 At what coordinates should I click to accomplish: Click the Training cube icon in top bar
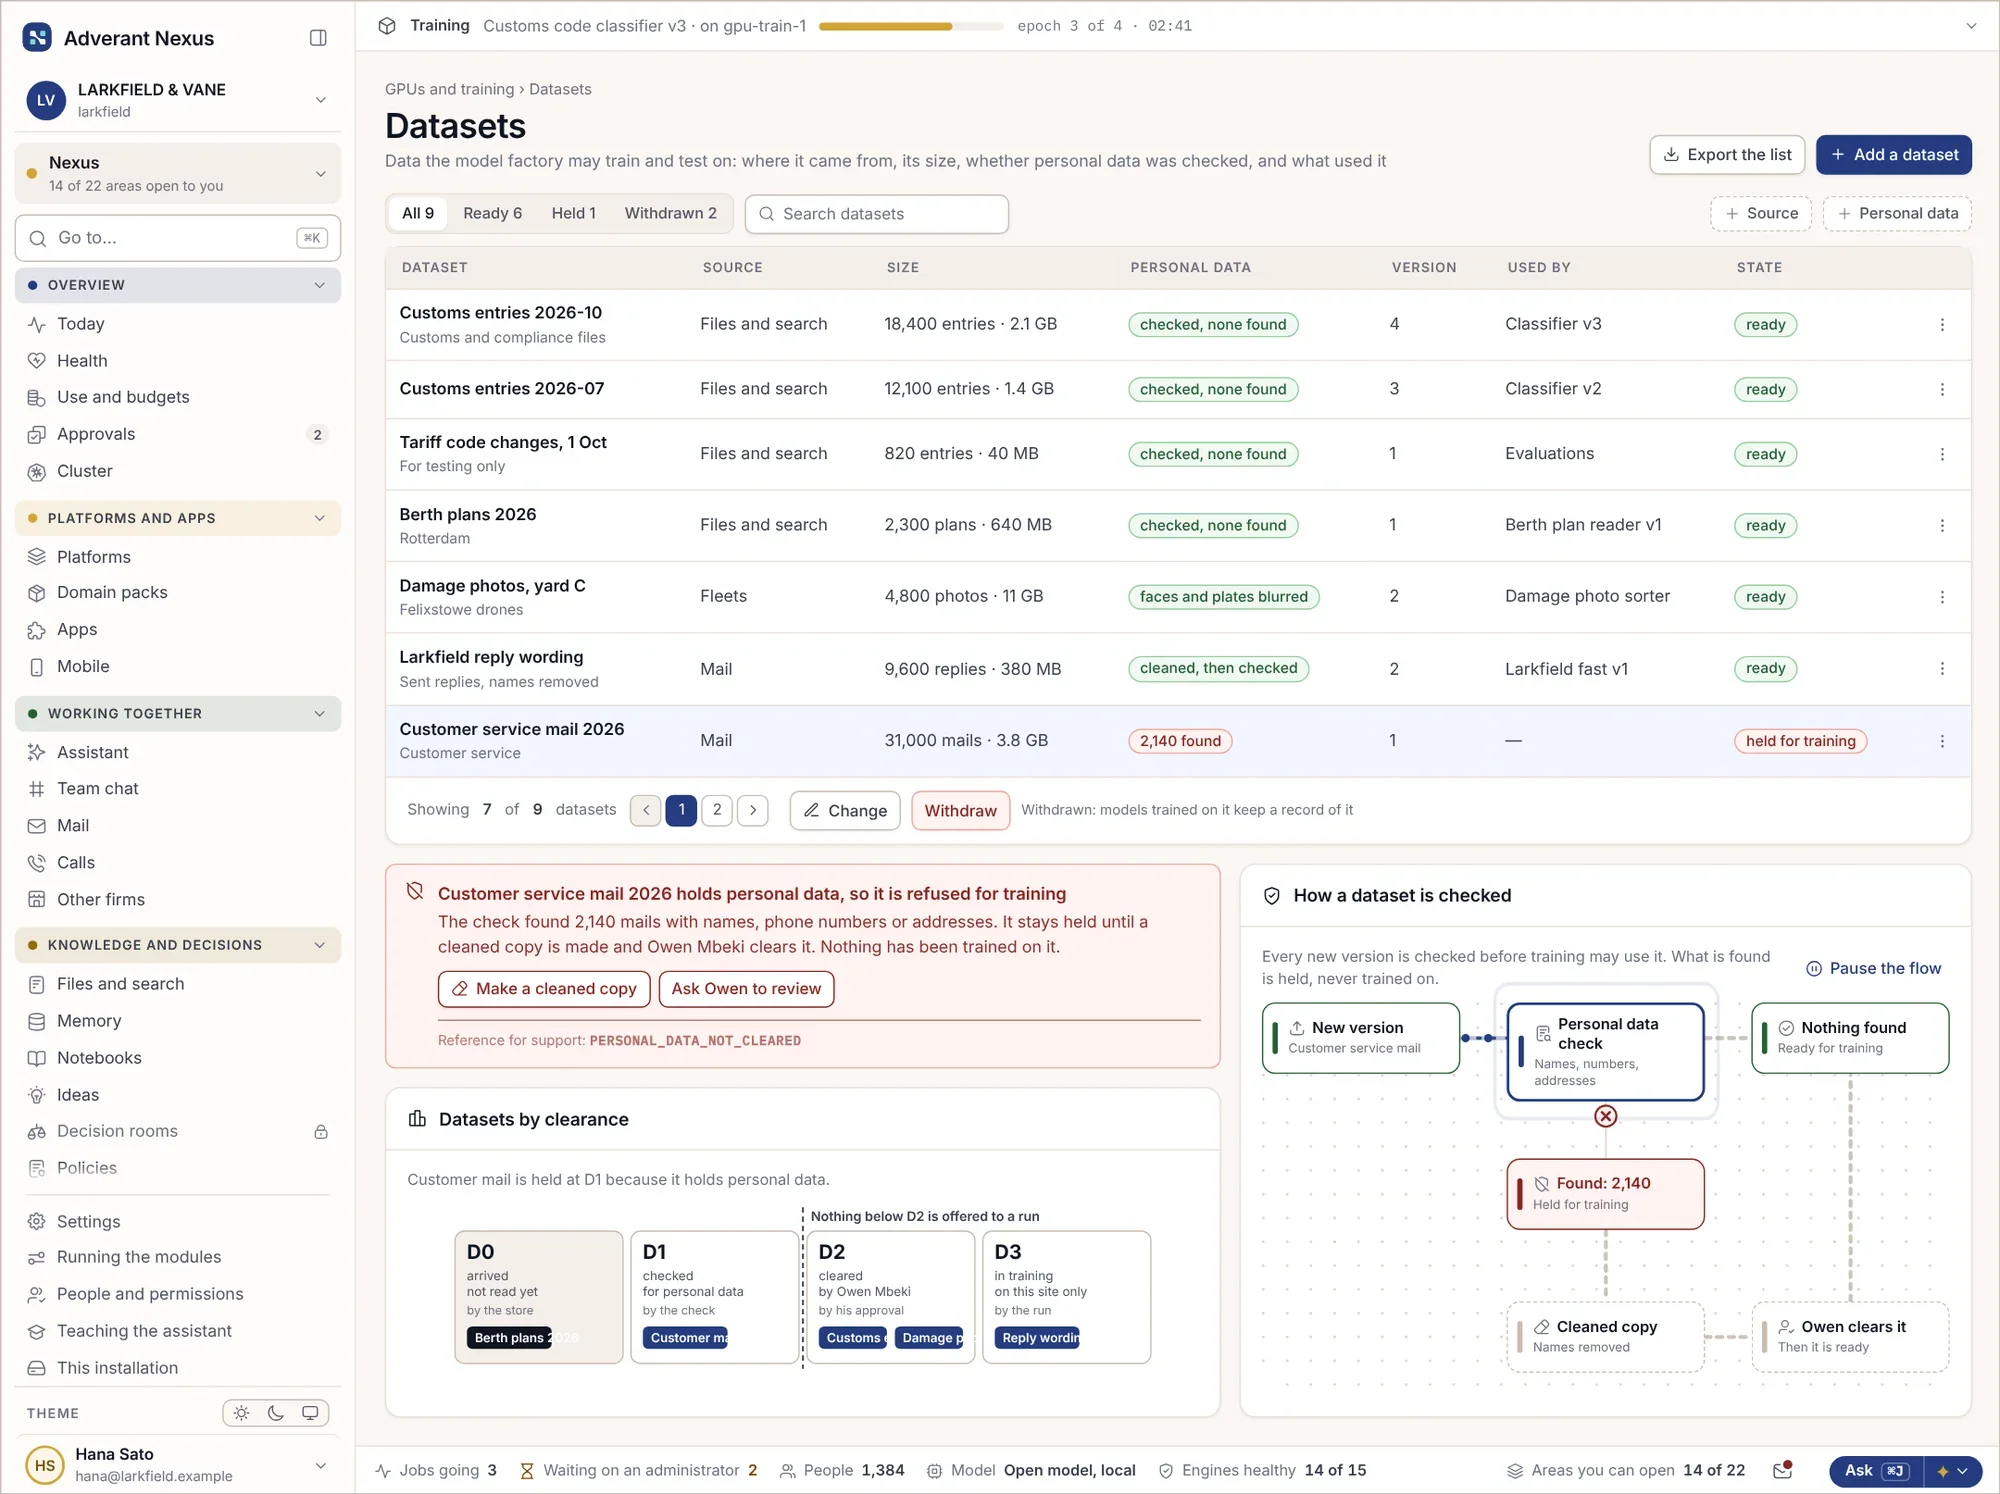(x=387, y=26)
